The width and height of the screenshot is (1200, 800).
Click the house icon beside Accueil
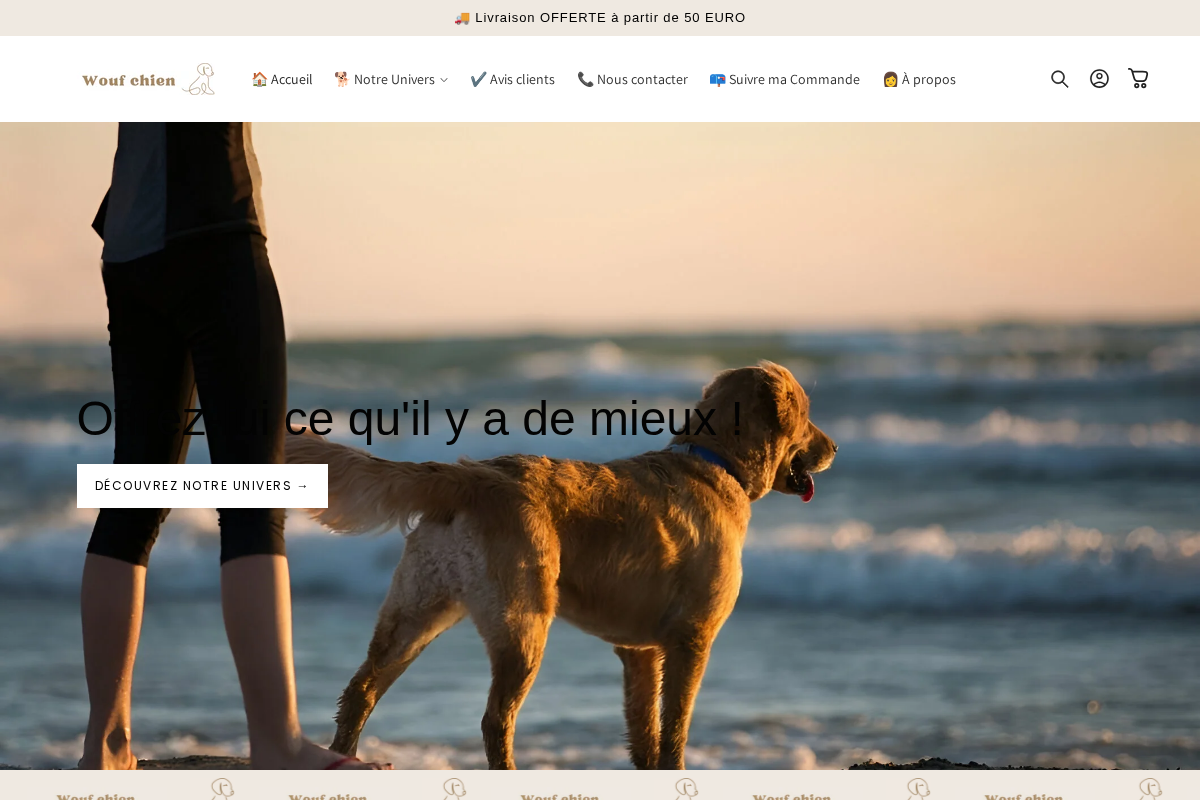(x=259, y=79)
